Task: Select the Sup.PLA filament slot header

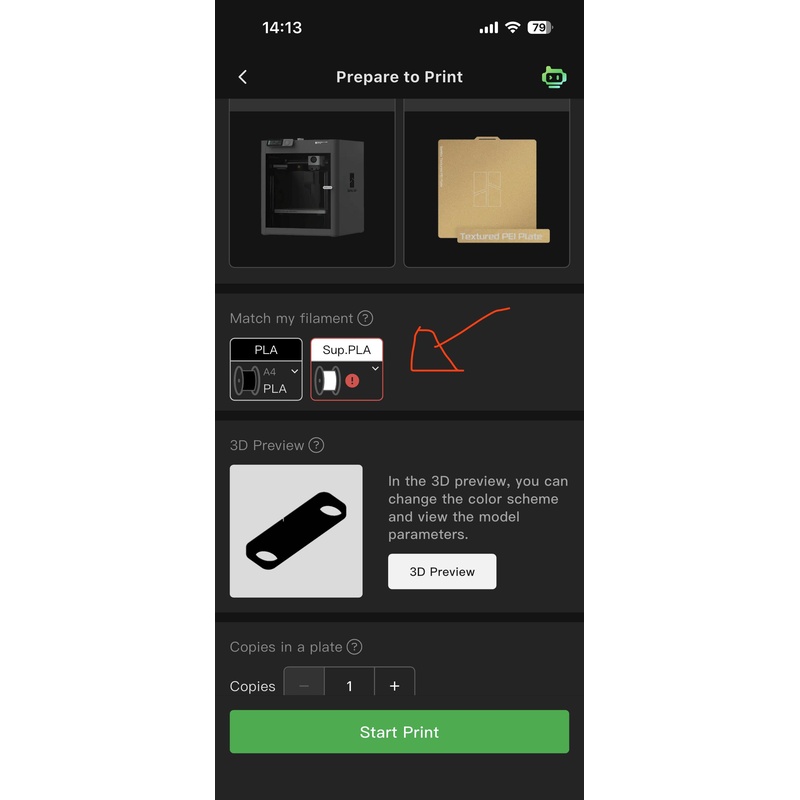Action: (346, 349)
